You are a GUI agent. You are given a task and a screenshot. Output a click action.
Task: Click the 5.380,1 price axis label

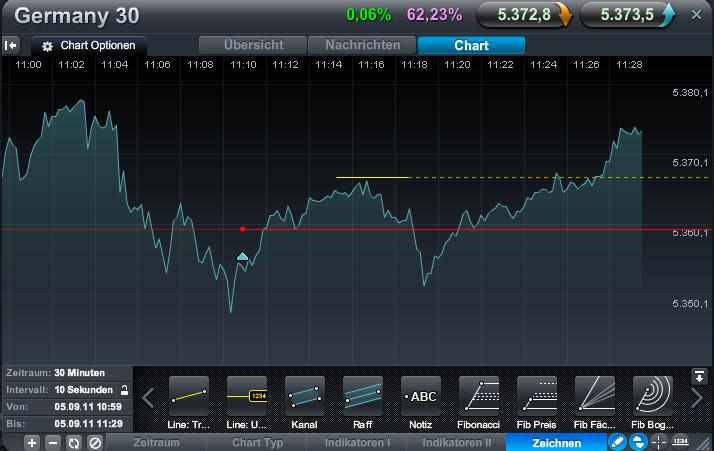[690, 93]
